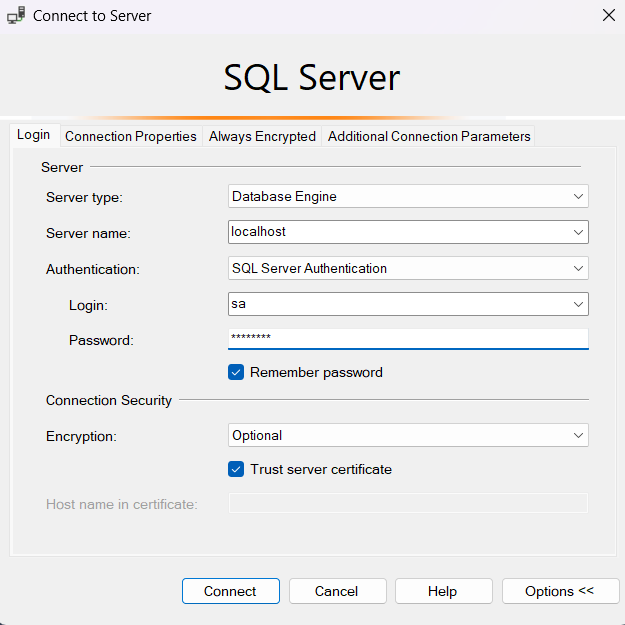
Task: Click the Connect button
Action: point(231,591)
